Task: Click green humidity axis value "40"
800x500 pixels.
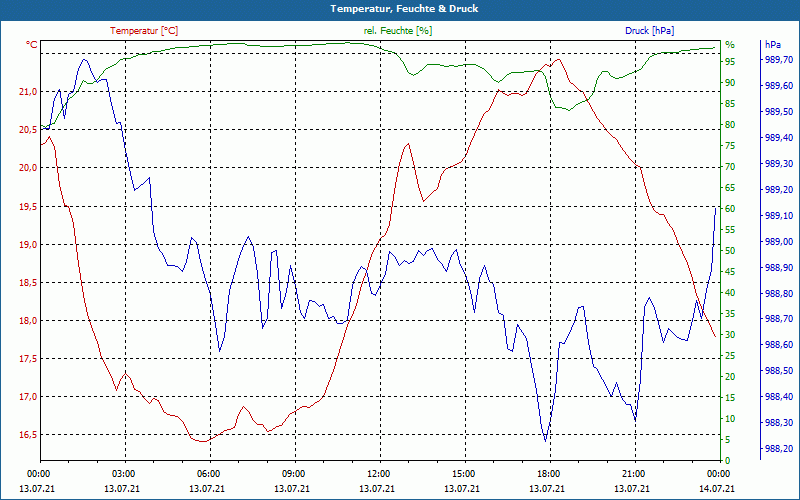Action: coord(730,293)
